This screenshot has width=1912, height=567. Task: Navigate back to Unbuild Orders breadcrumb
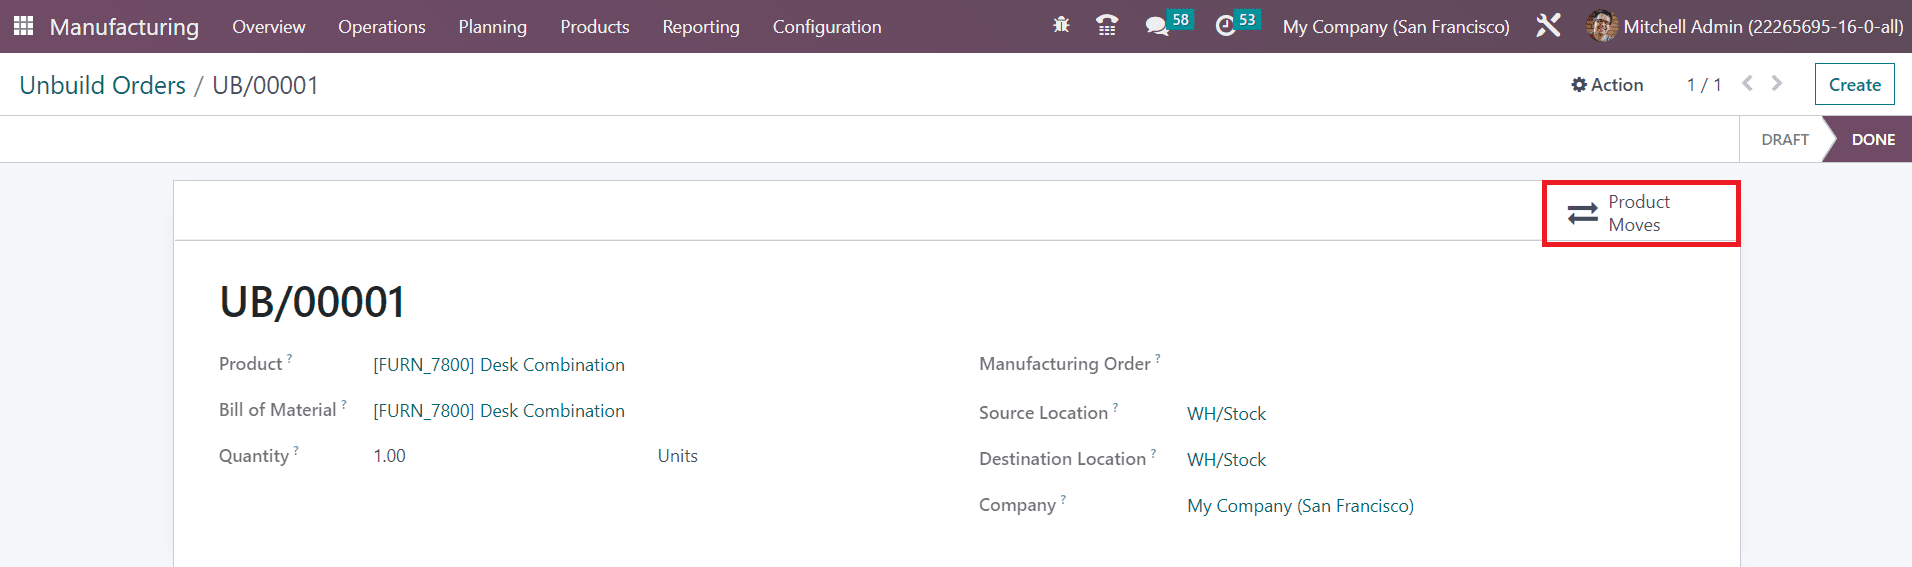click(x=103, y=85)
